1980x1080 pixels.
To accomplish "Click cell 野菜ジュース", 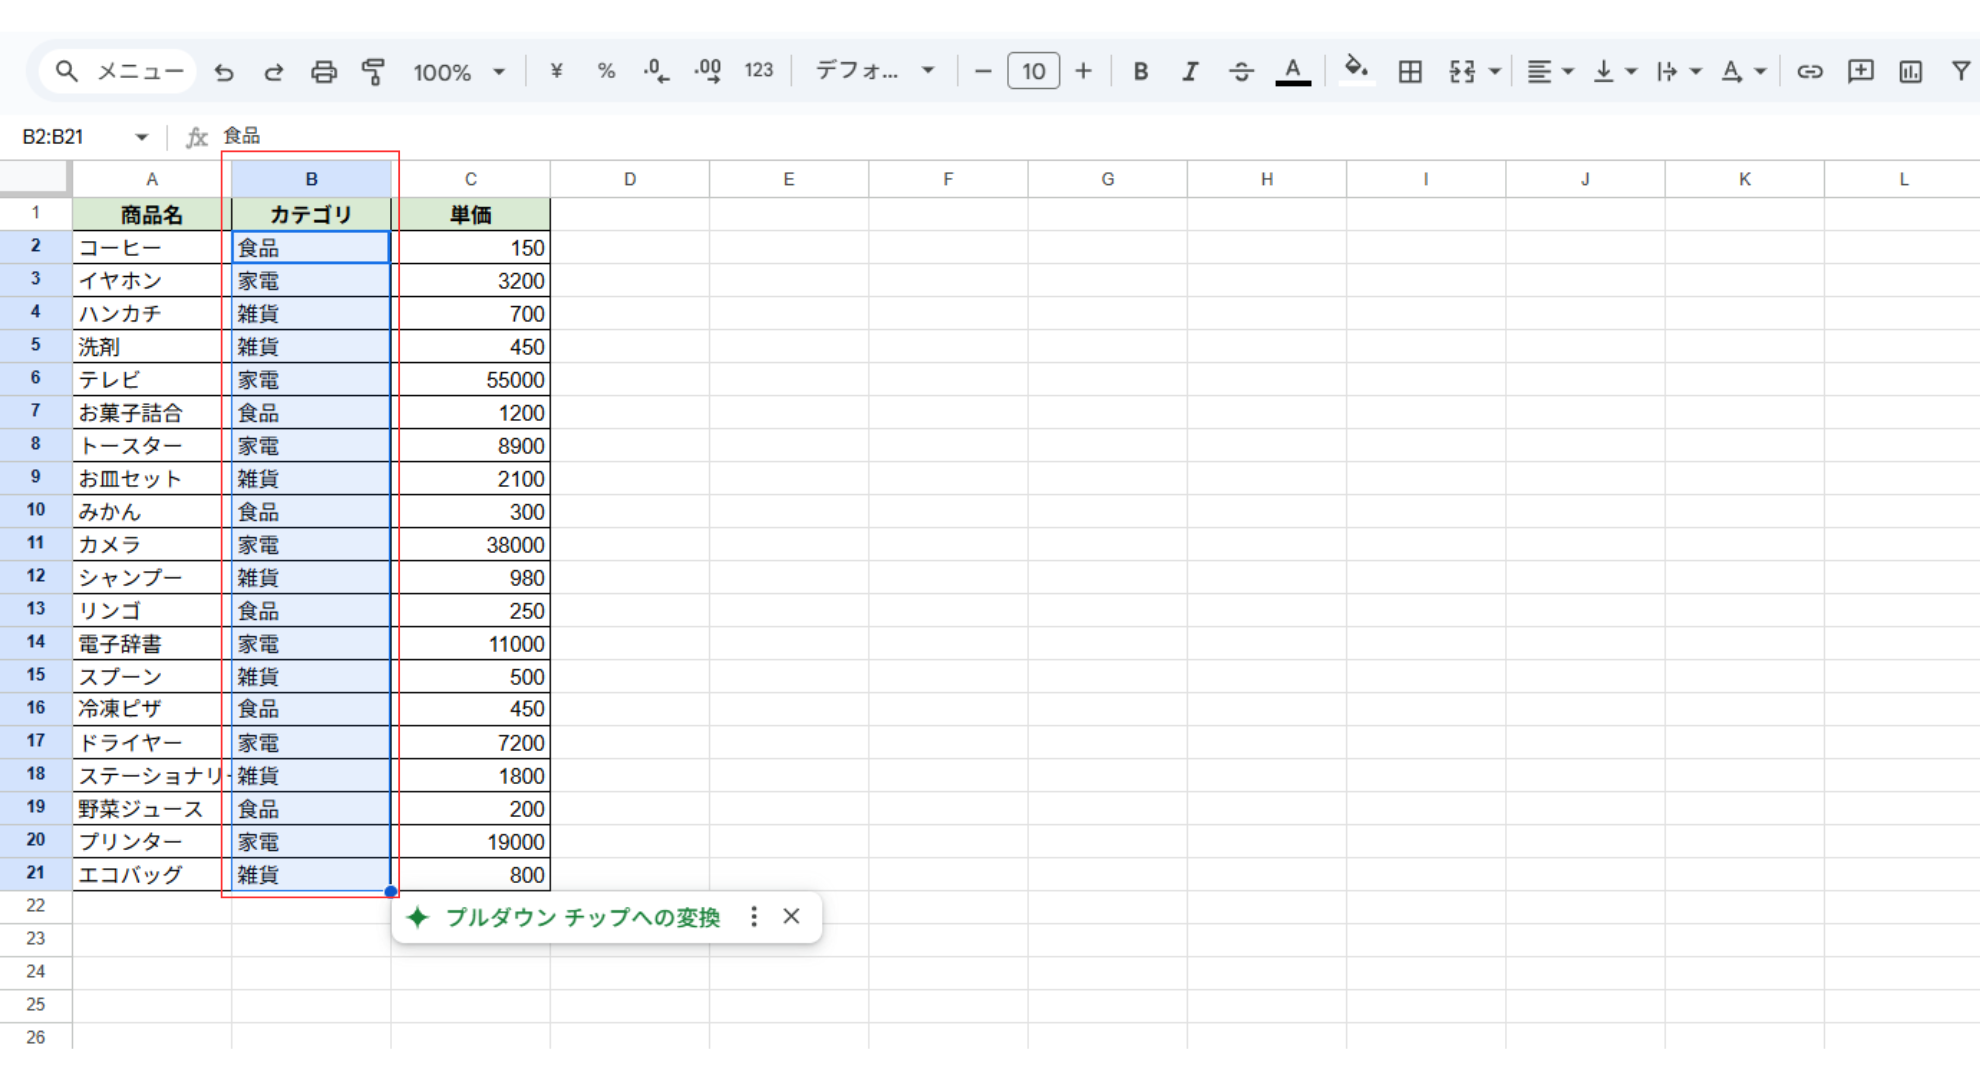I will click(x=152, y=808).
